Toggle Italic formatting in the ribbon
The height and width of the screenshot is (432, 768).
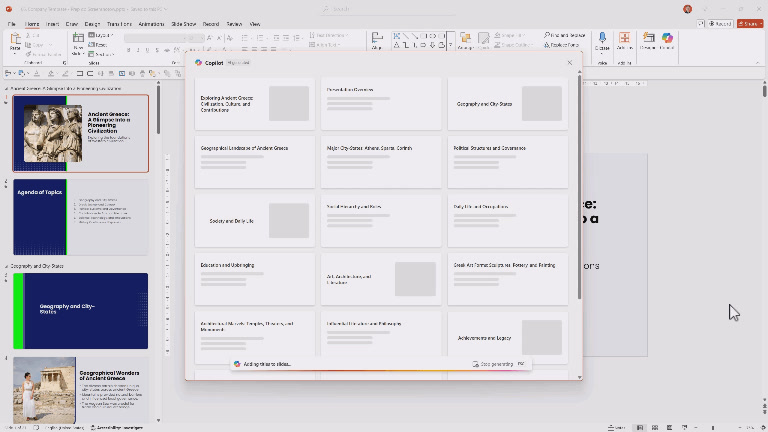pos(138,50)
